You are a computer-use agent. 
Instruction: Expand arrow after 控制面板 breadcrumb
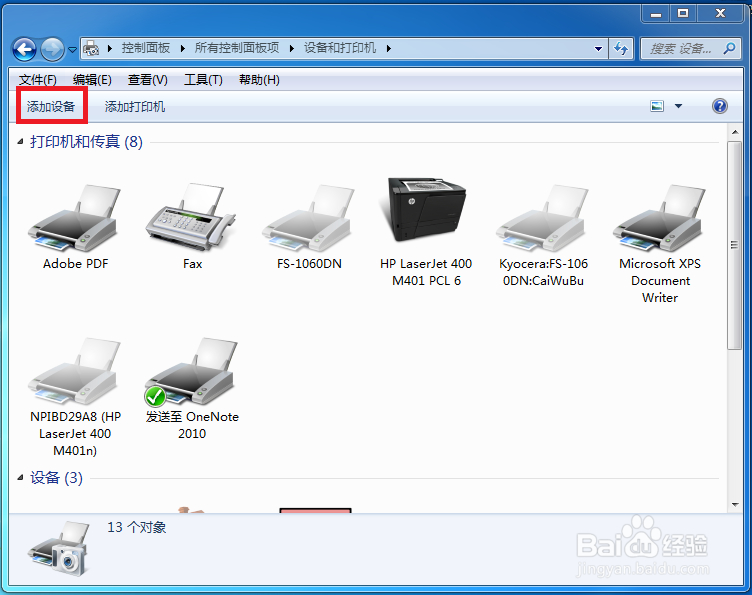pyautogui.click(x=183, y=48)
